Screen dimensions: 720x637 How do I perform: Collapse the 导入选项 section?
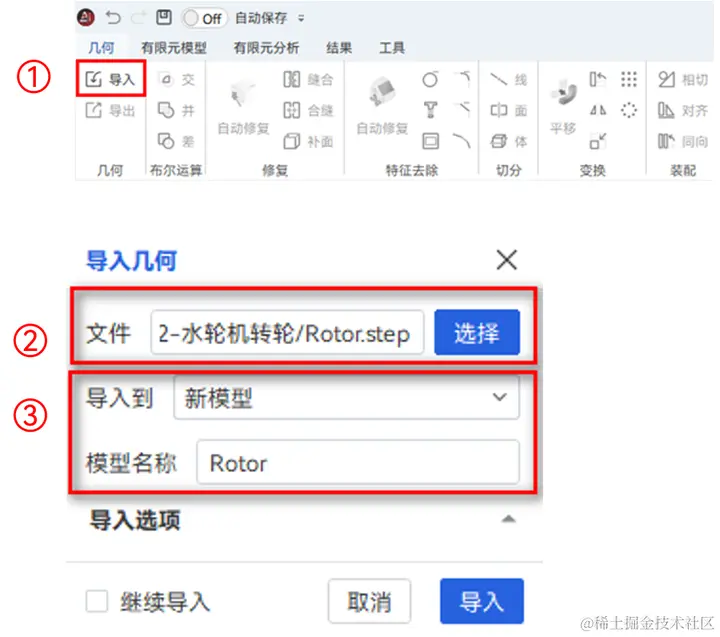[508, 519]
